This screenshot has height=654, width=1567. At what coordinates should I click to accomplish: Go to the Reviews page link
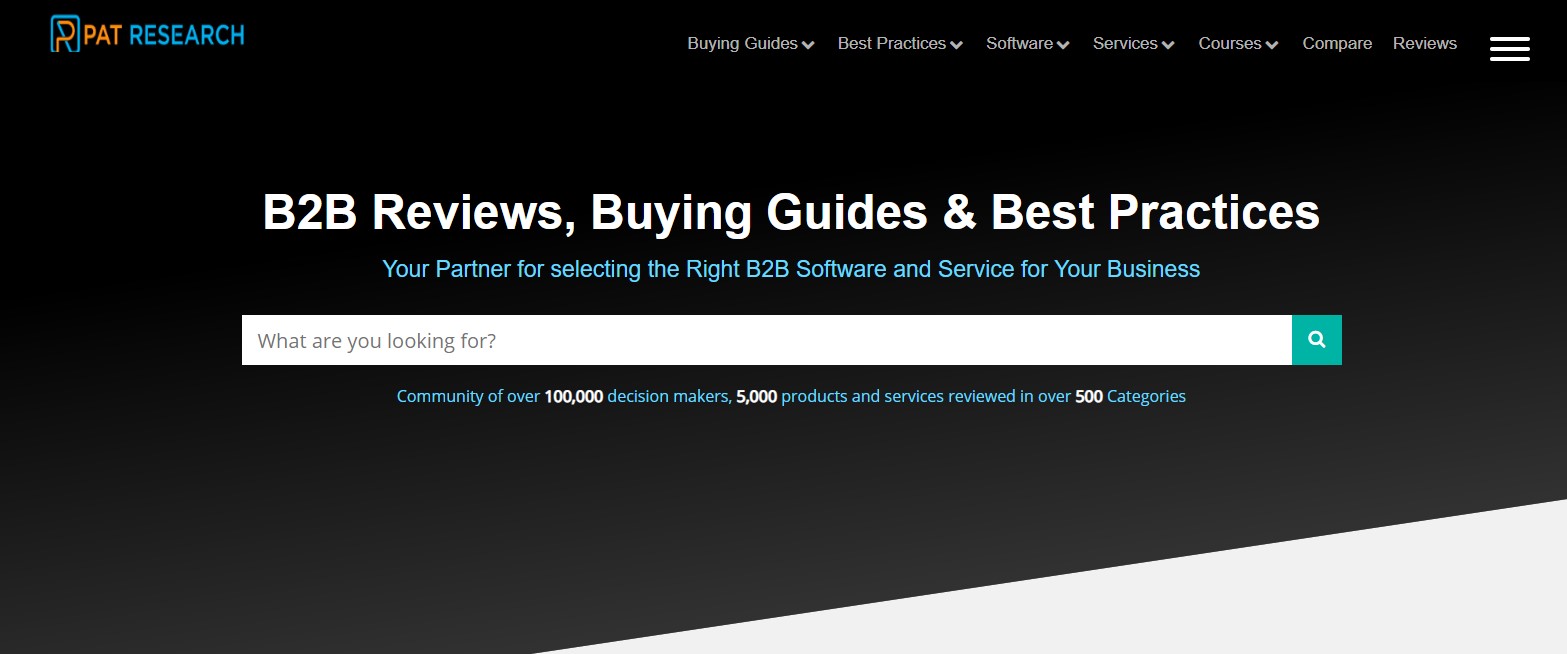[x=1425, y=43]
